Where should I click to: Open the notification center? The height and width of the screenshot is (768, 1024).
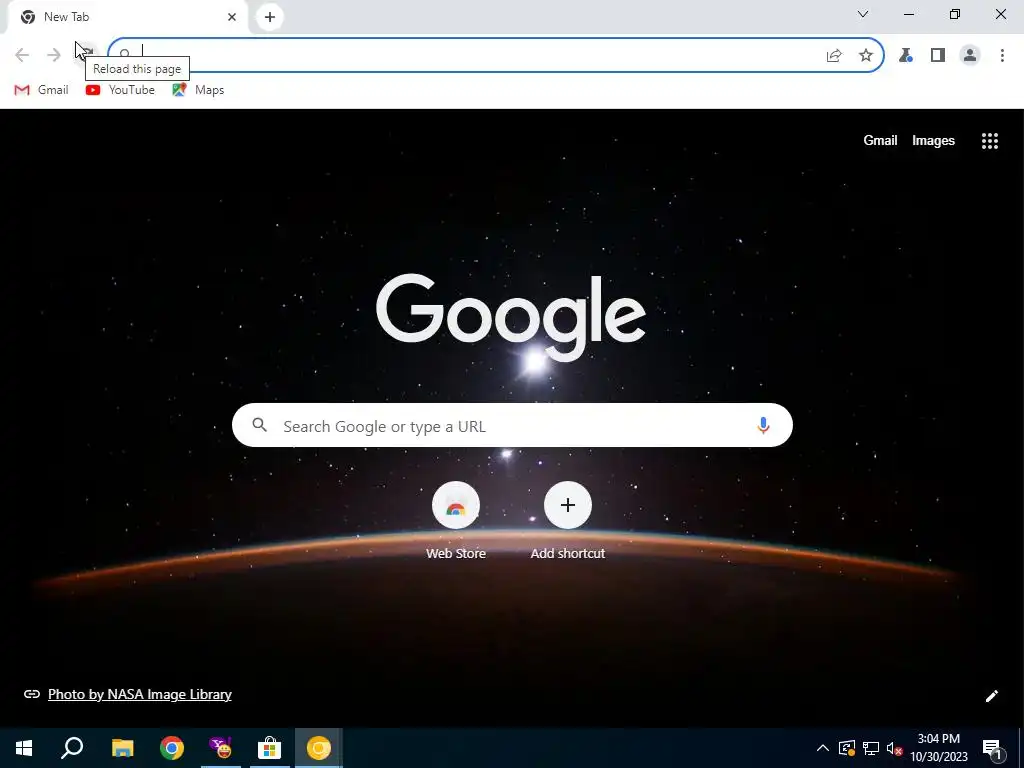pyautogui.click(x=992, y=748)
